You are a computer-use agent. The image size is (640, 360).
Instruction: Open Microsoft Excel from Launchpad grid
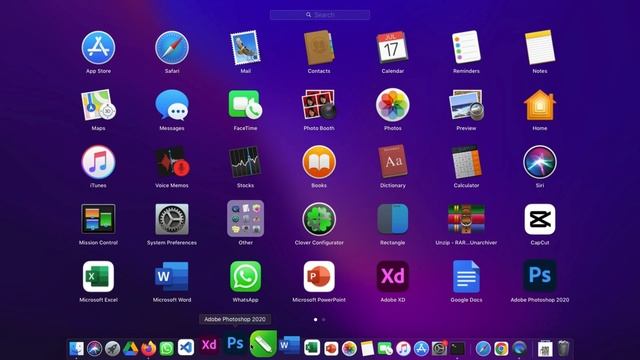[x=98, y=276]
